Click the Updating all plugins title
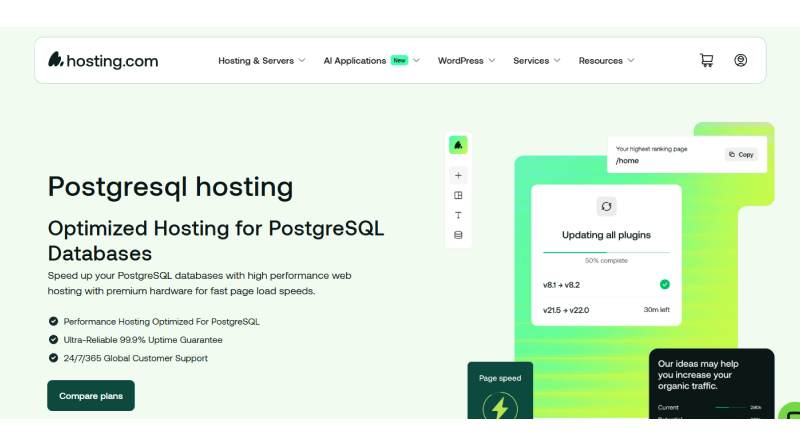 pos(606,235)
